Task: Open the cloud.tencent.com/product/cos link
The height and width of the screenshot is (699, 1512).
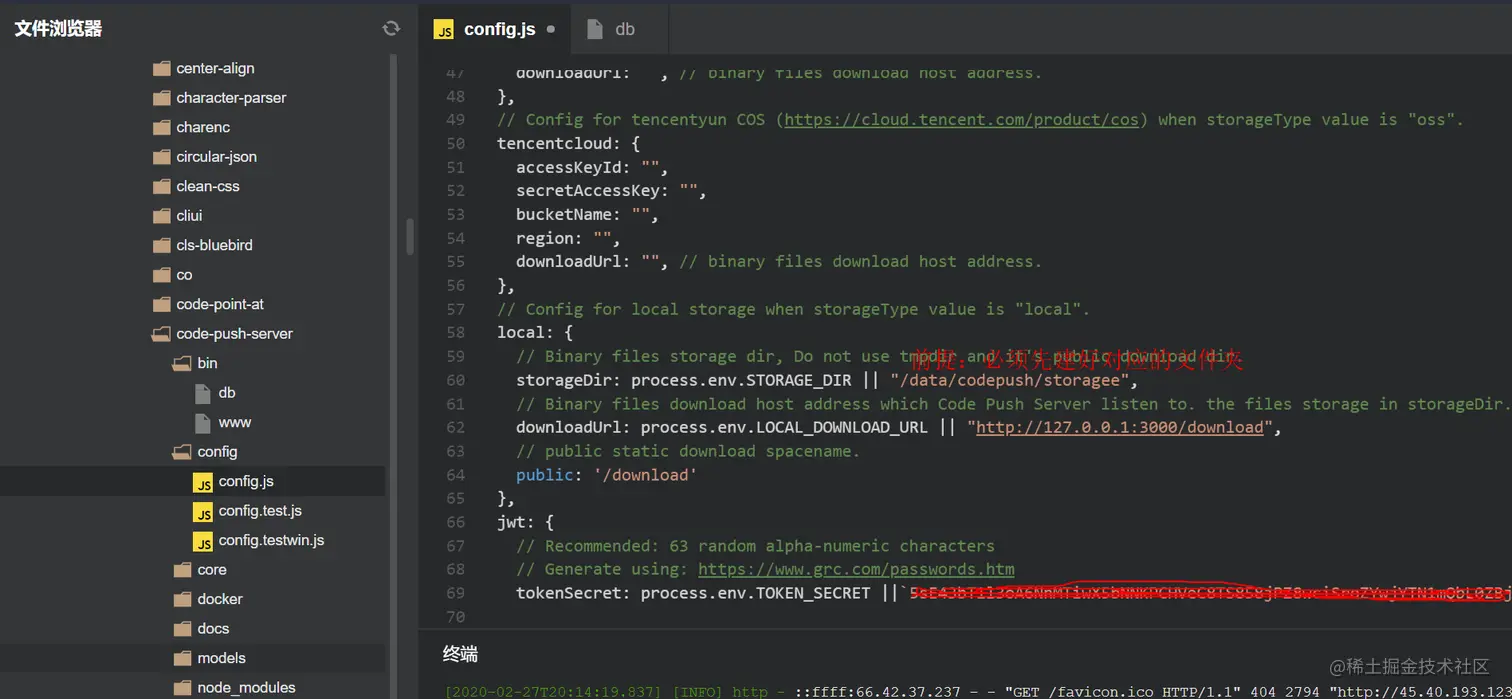Action: point(961,120)
